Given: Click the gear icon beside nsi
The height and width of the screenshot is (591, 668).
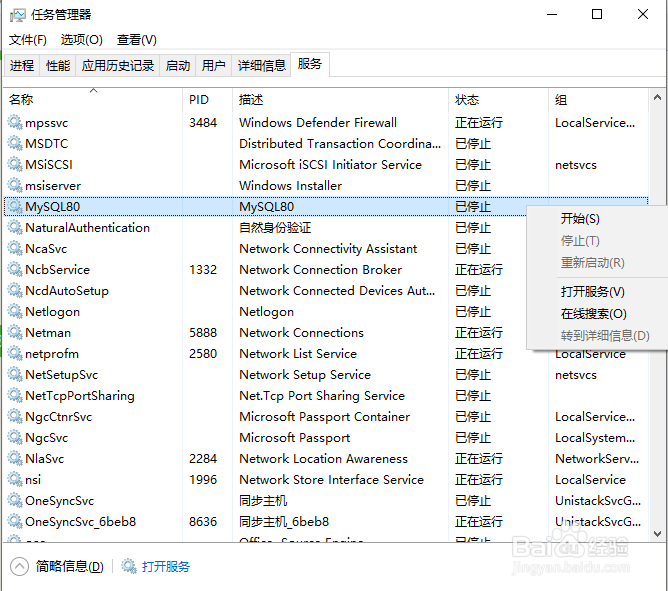Looking at the screenshot, I should click(15, 479).
